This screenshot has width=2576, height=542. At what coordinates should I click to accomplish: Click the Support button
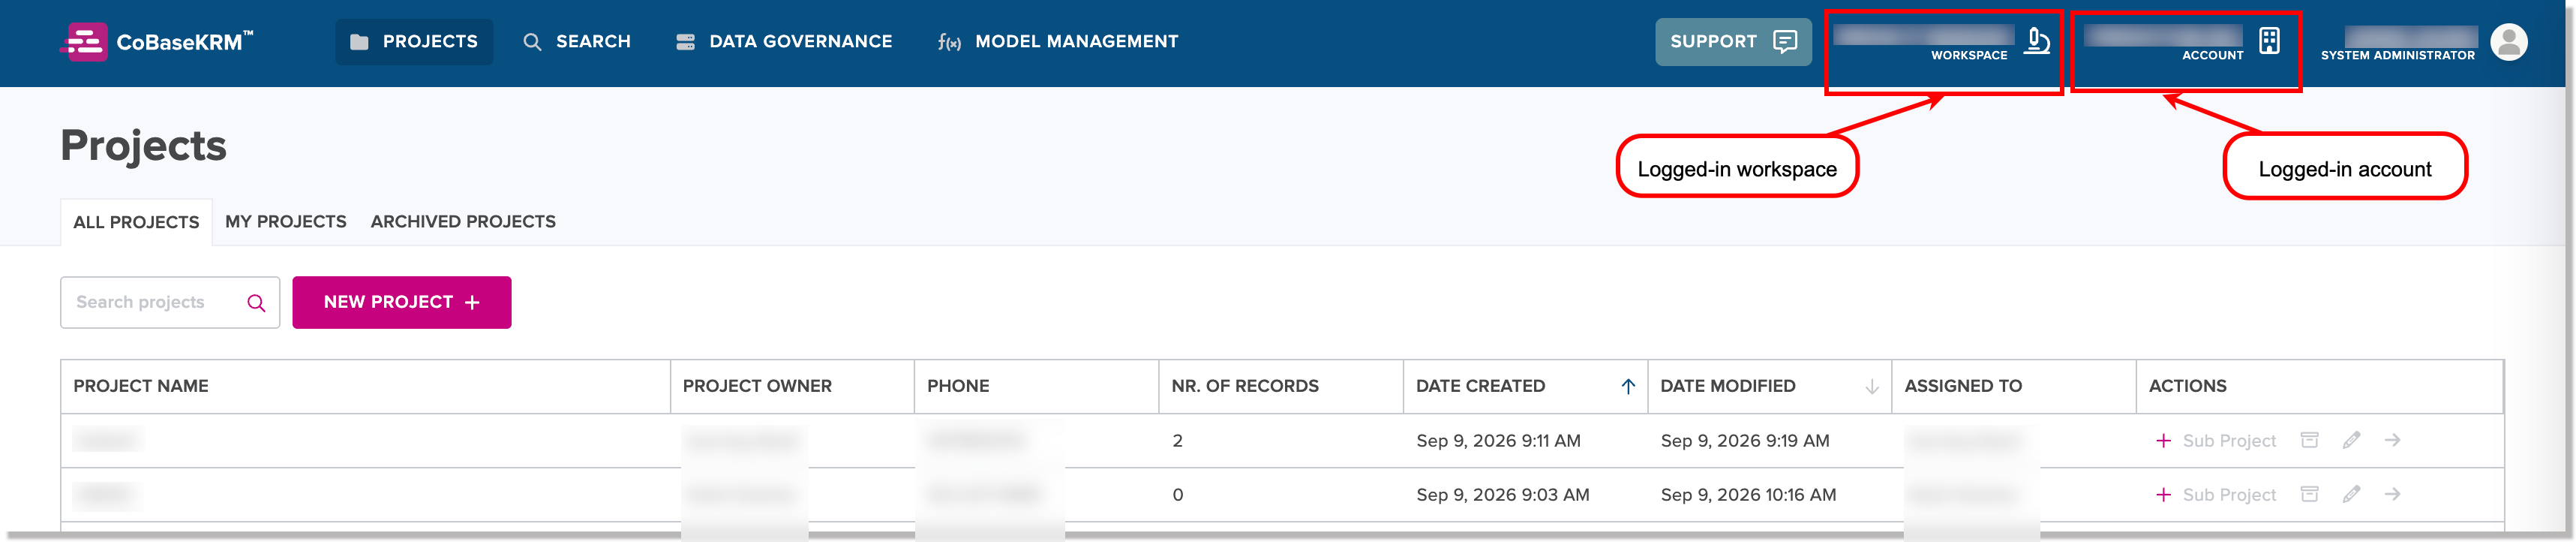point(1733,42)
